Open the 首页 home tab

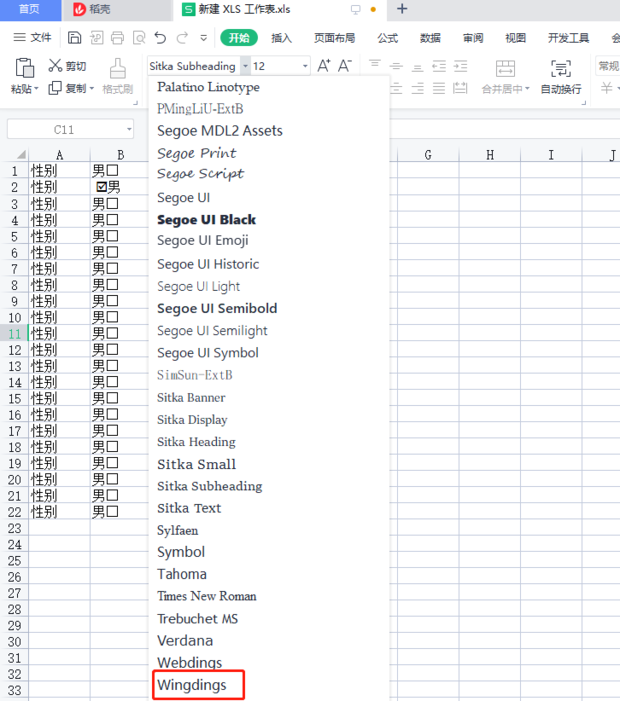pos(30,10)
